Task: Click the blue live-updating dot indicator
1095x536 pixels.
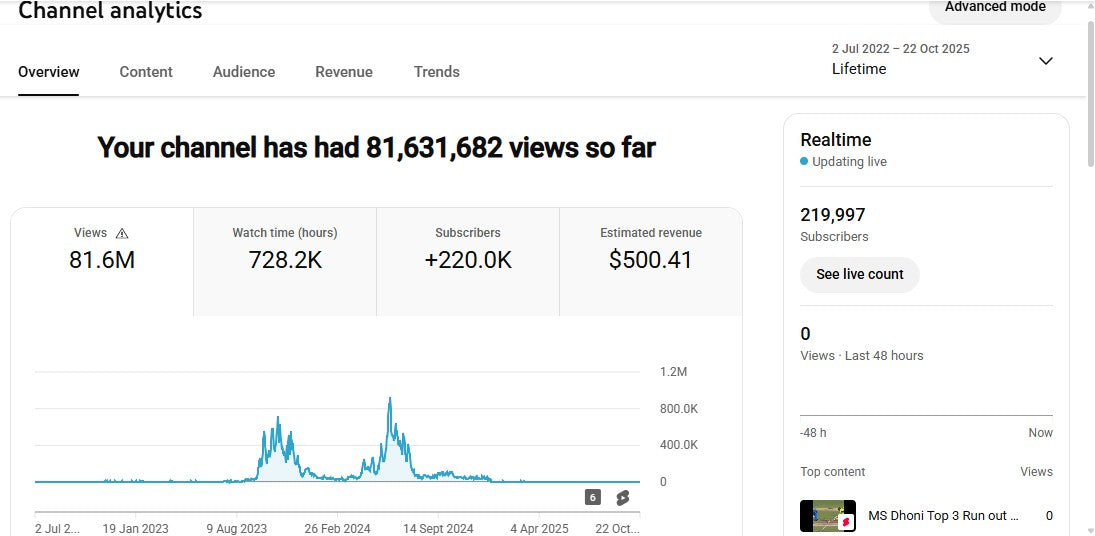Action: (804, 162)
